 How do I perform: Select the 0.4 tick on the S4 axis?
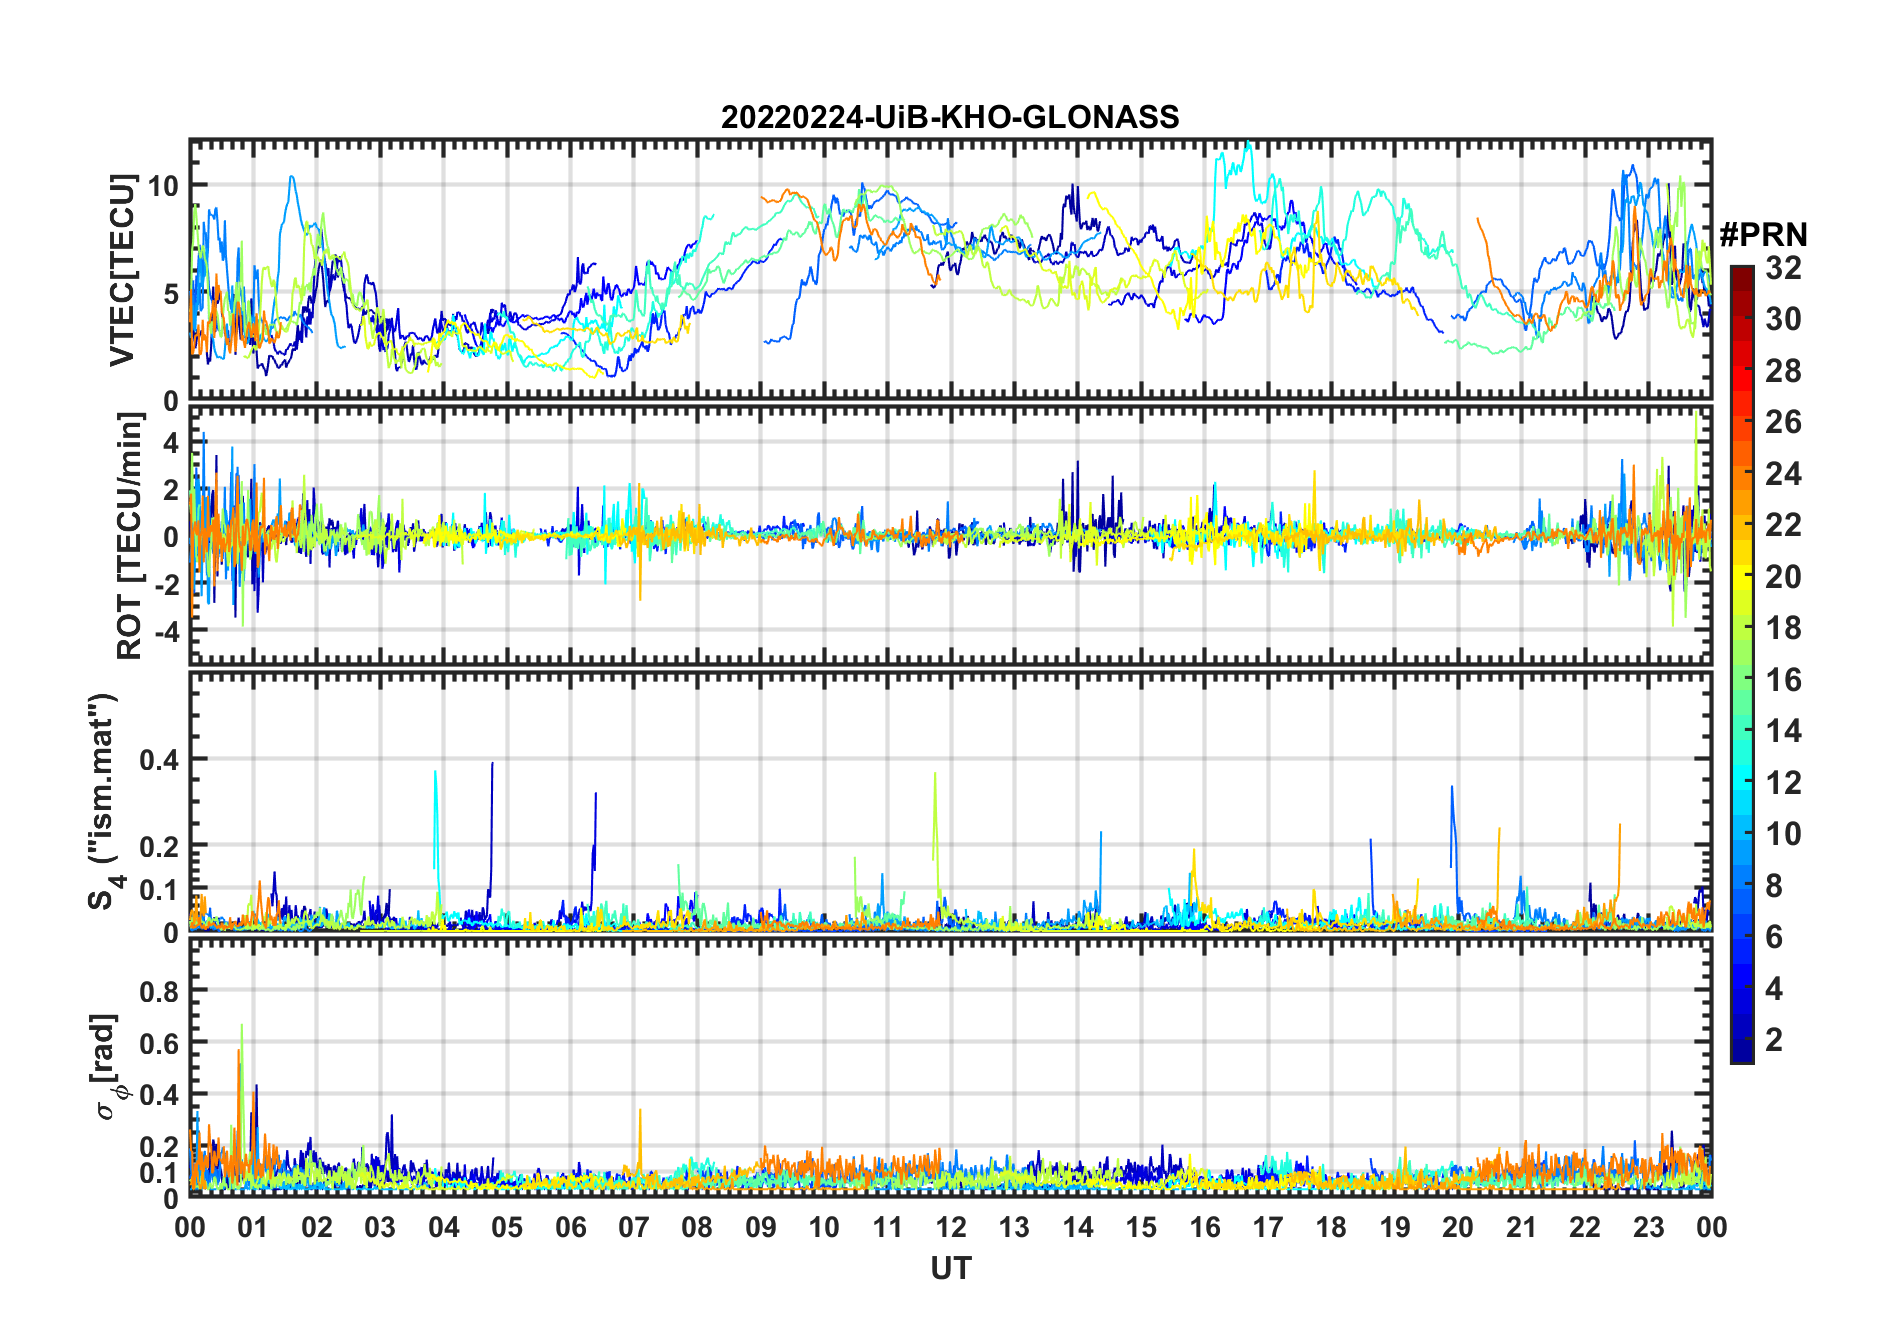160,760
